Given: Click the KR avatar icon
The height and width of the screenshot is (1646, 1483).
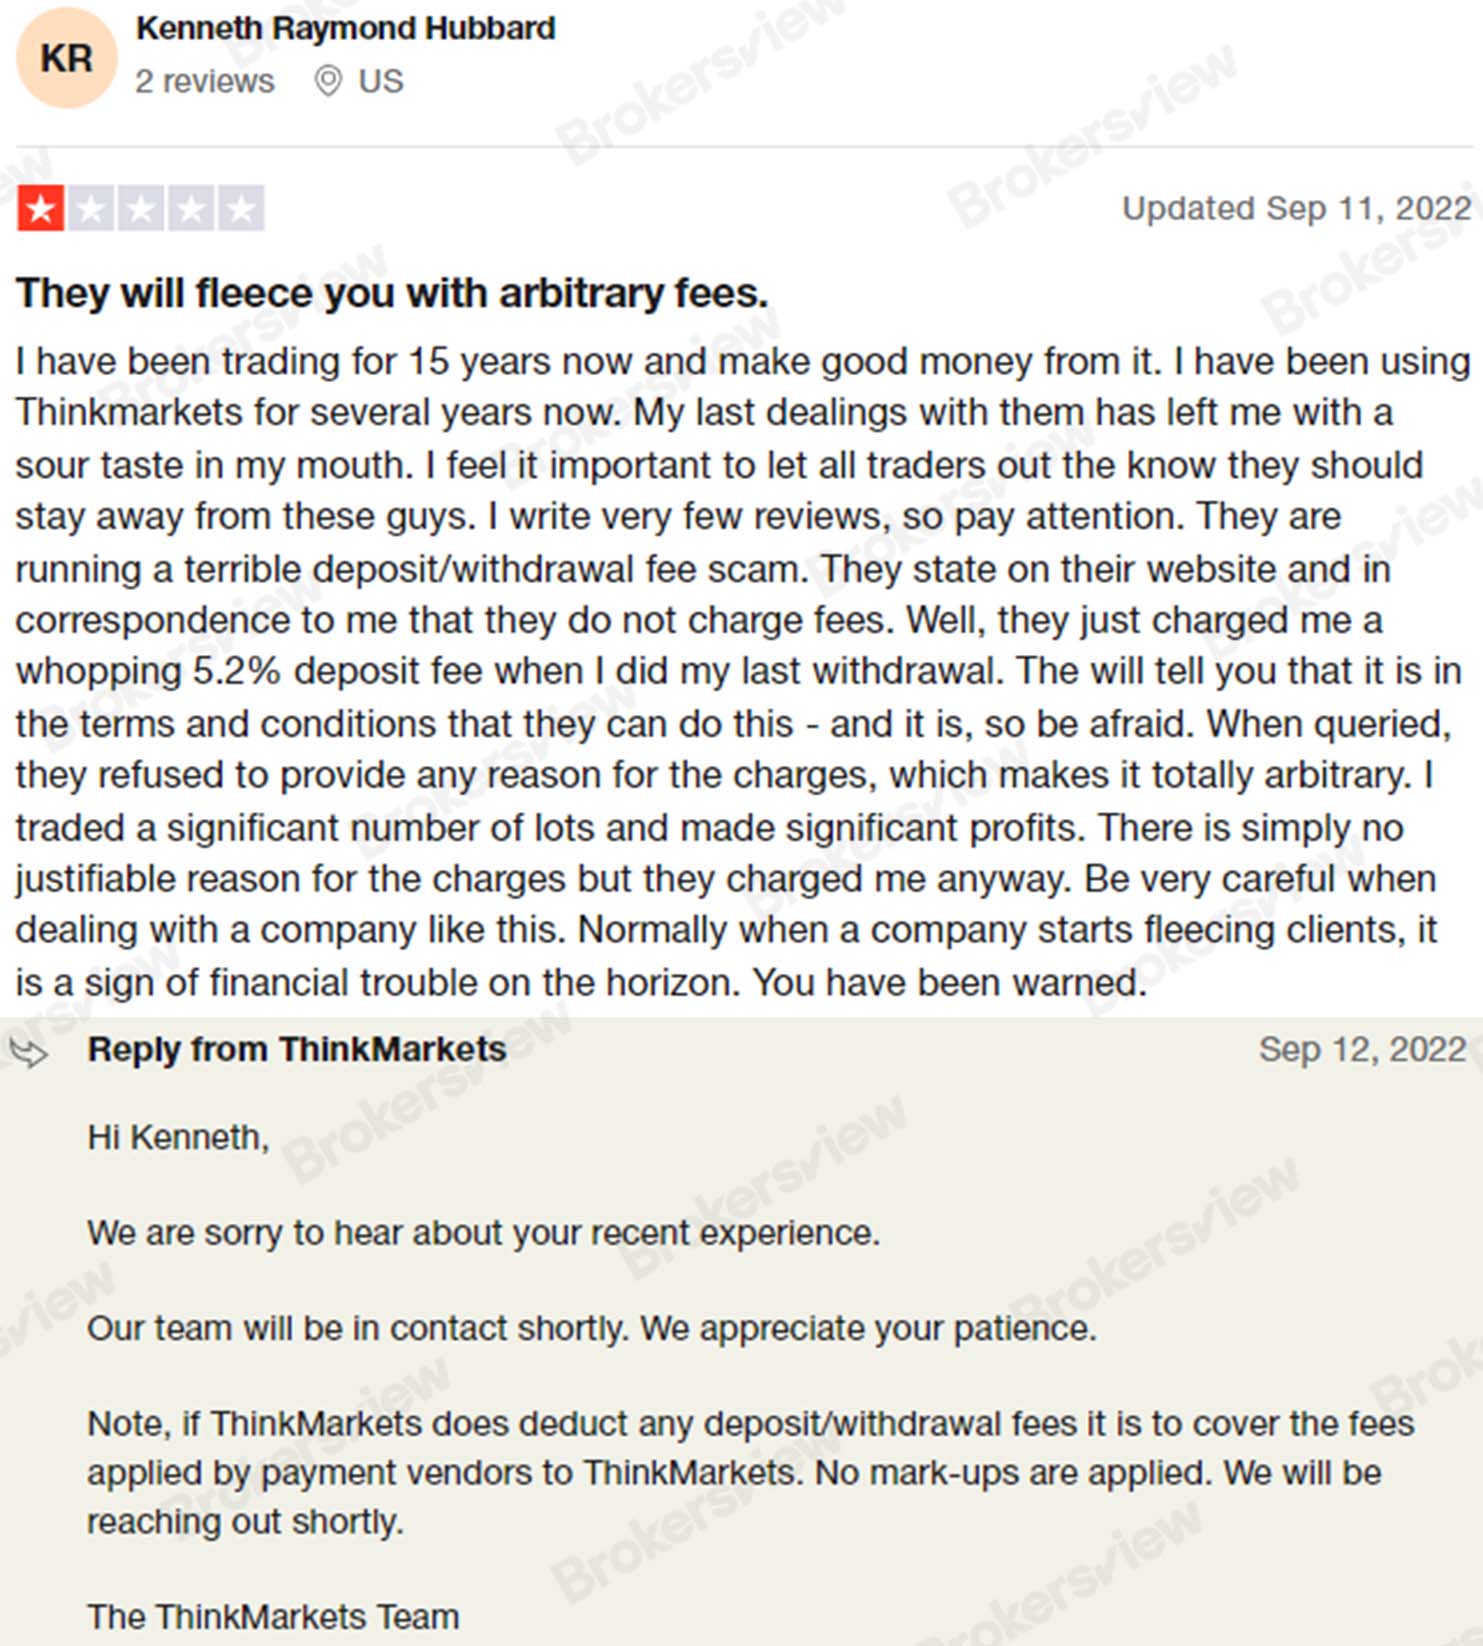Looking at the screenshot, I should coord(66,55).
